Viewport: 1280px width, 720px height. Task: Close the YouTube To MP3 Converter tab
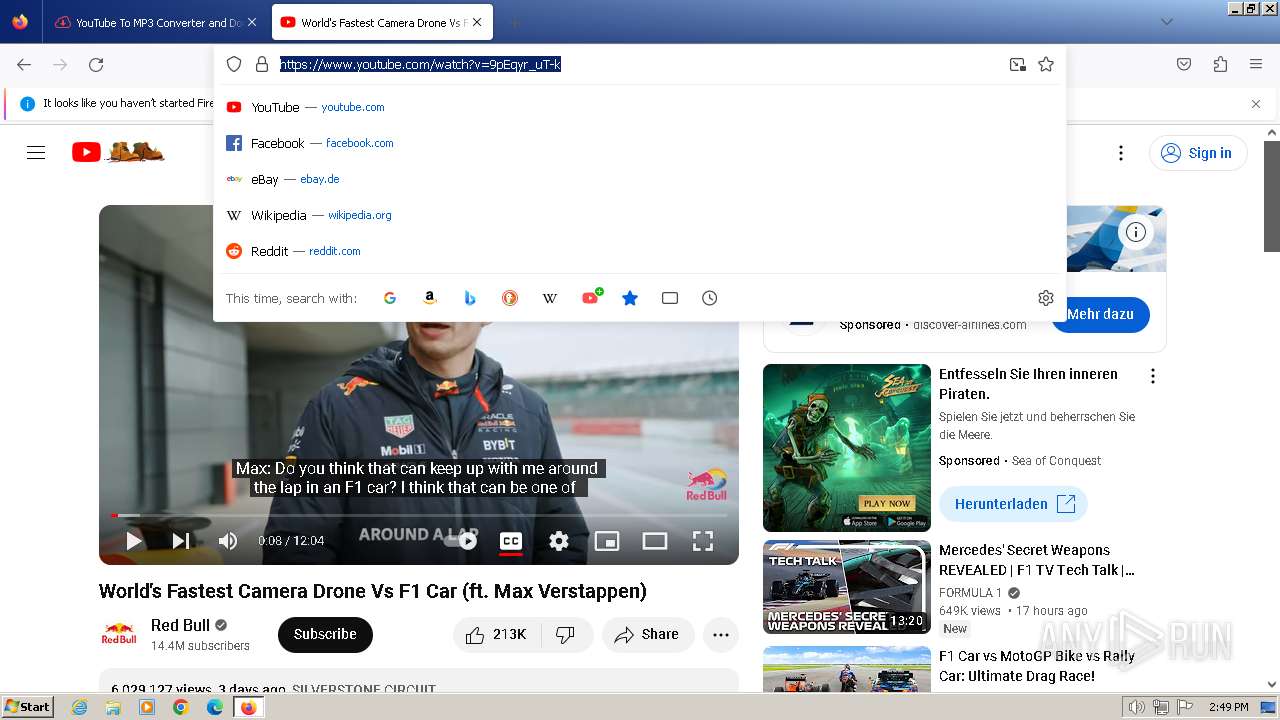[x=252, y=22]
